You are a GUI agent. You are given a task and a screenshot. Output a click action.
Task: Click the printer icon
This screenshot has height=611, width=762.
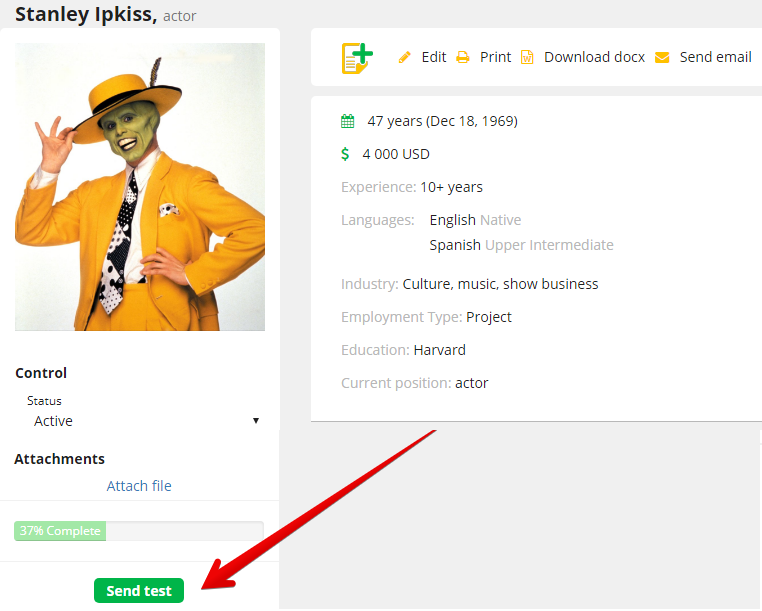(463, 57)
